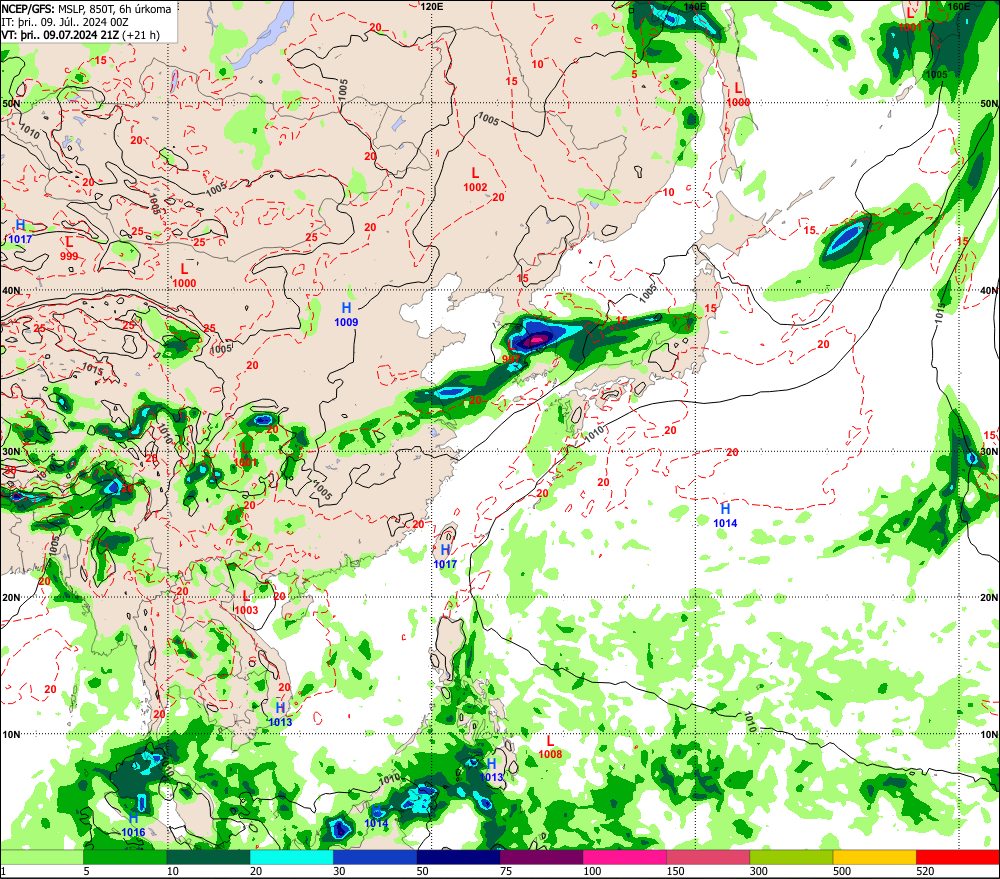Select the 140E longitude label
This screenshot has width=1000, height=879.
click(x=695, y=6)
